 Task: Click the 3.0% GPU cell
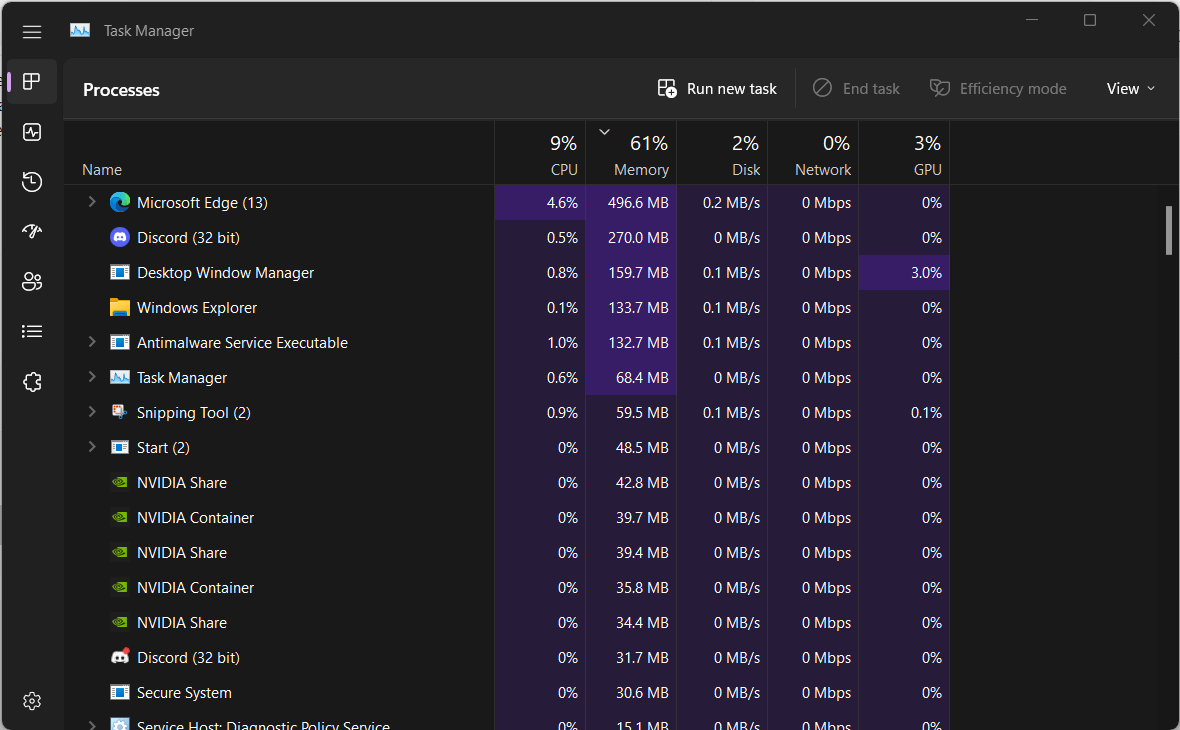click(x=905, y=272)
